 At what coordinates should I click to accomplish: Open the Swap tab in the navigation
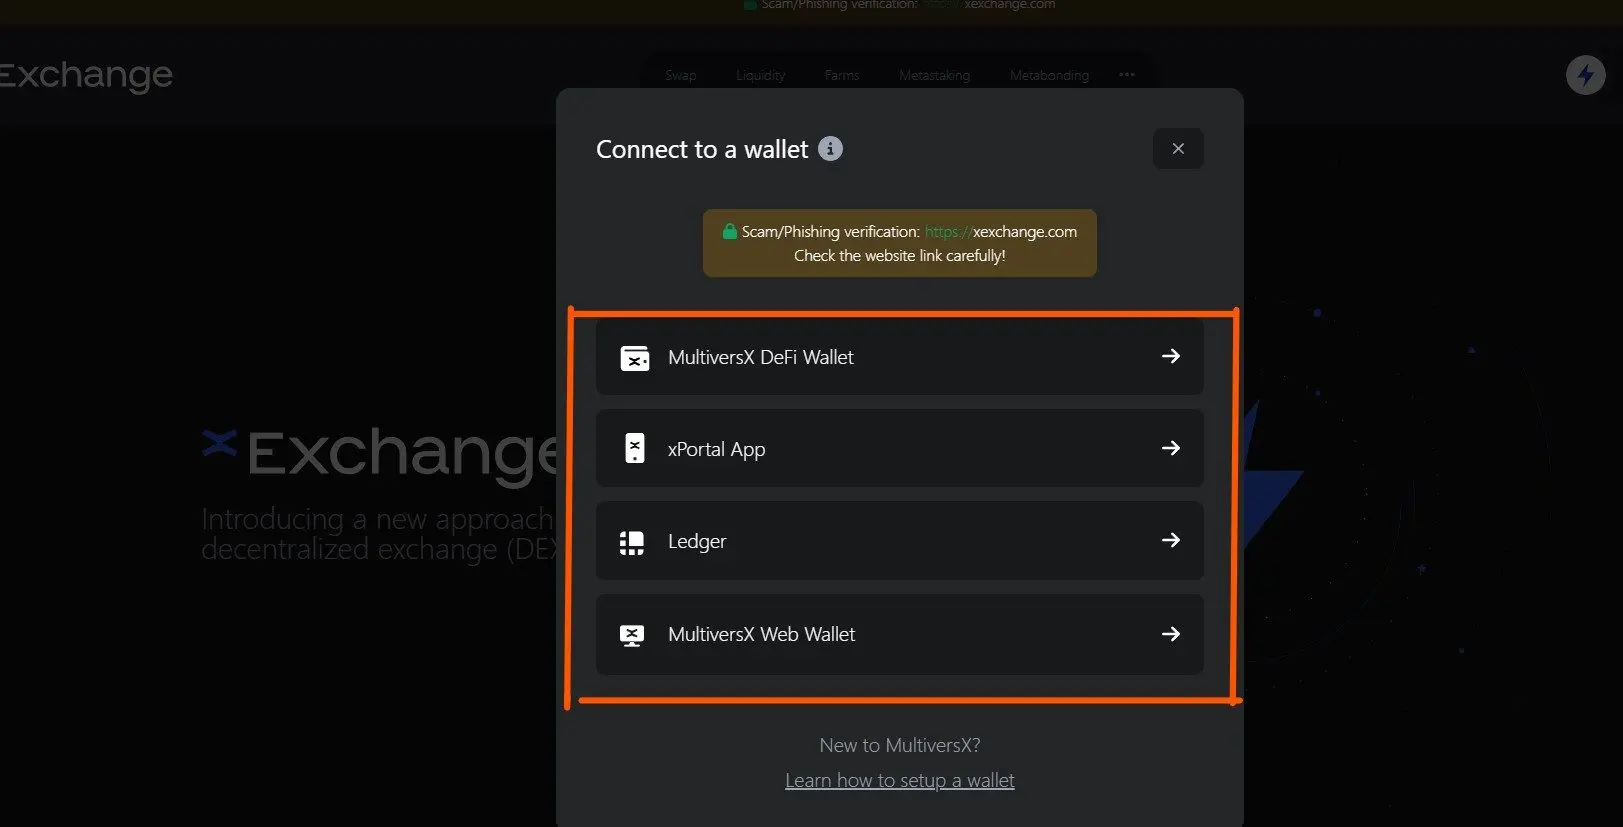pyautogui.click(x=681, y=75)
